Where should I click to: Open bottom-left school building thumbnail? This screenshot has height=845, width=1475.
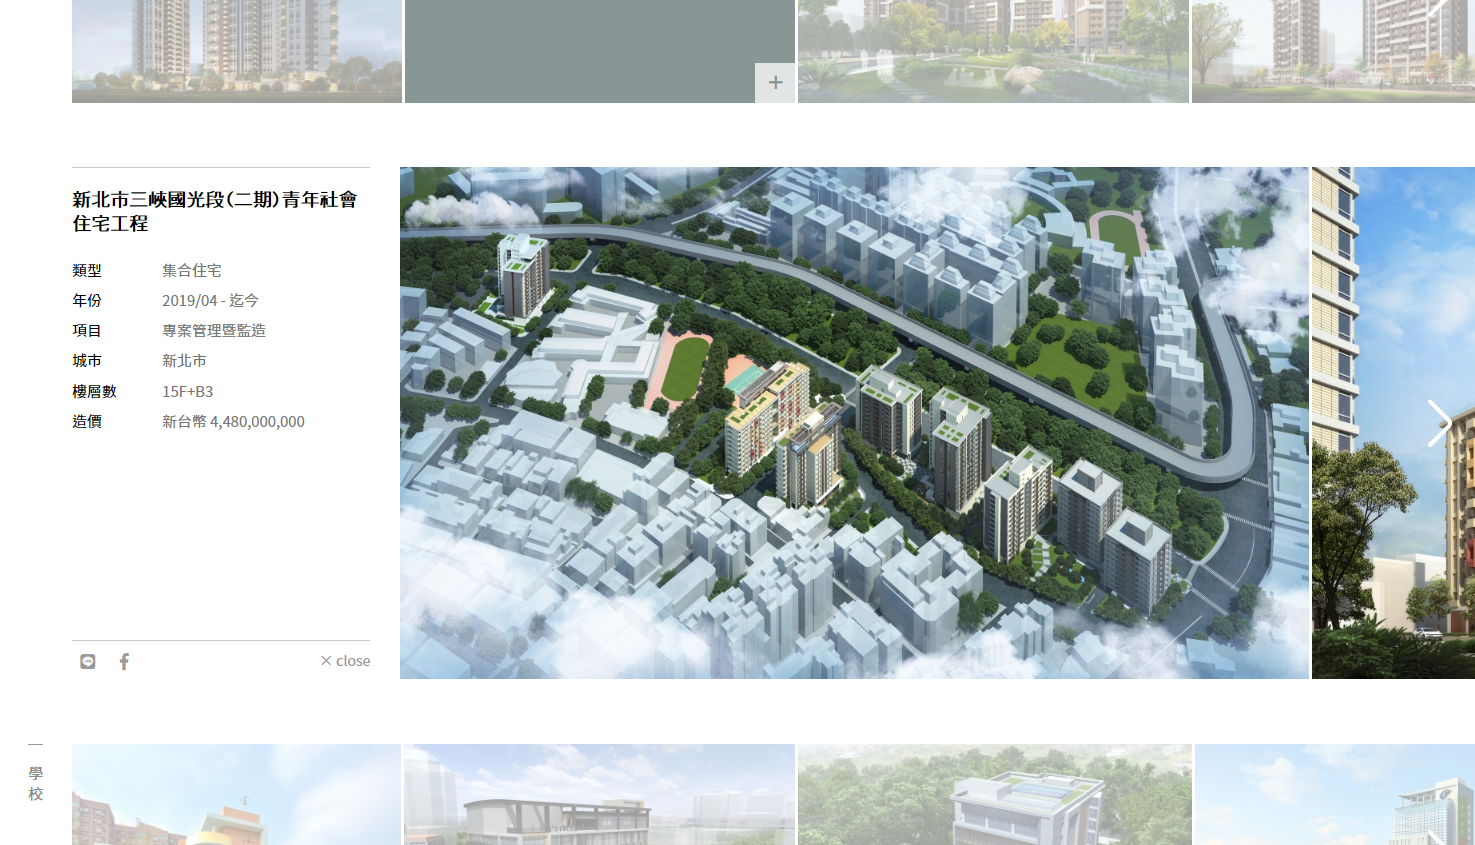point(236,795)
